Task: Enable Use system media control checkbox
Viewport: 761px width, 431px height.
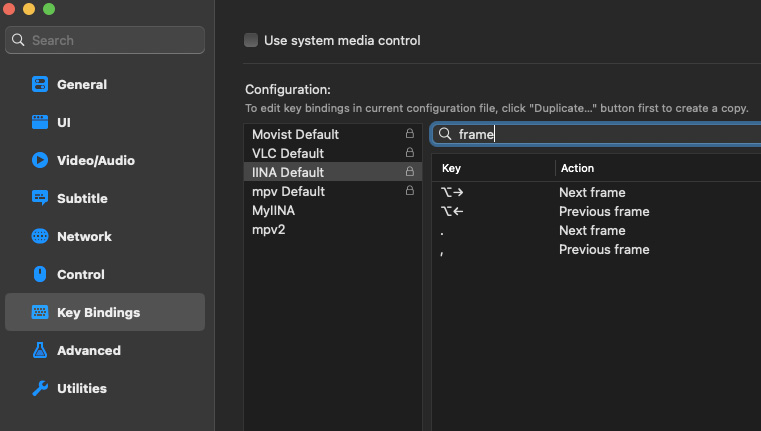Action: coord(251,41)
